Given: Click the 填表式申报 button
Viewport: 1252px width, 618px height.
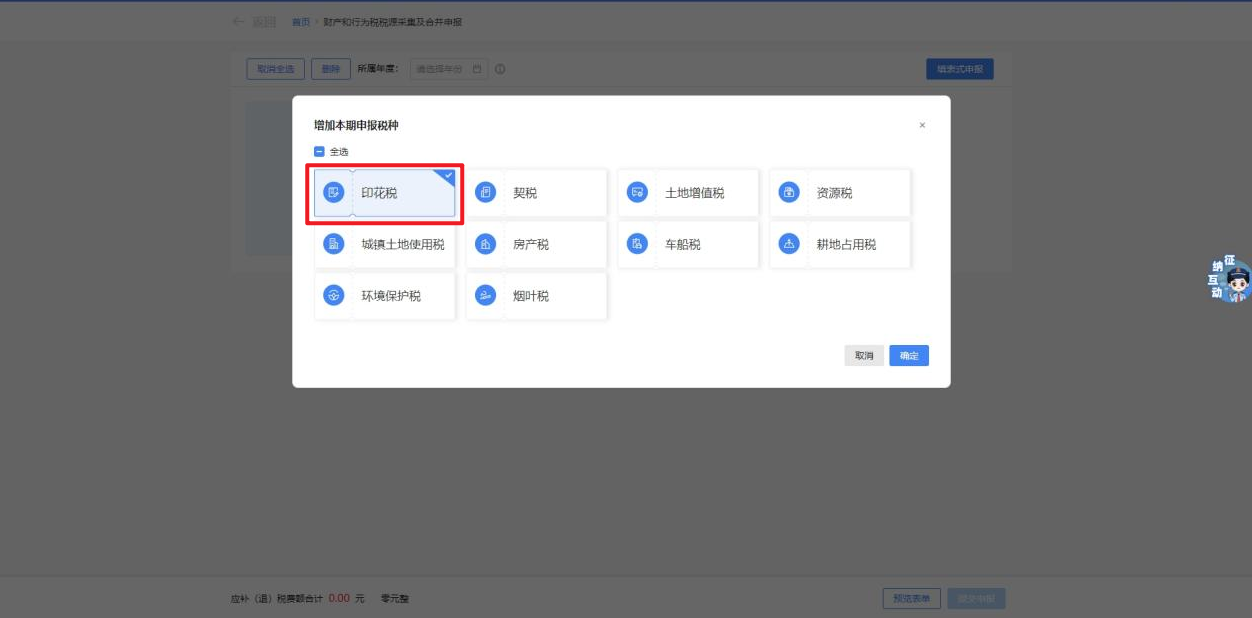Looking at the screenshot, I should (x=959, y=69).
